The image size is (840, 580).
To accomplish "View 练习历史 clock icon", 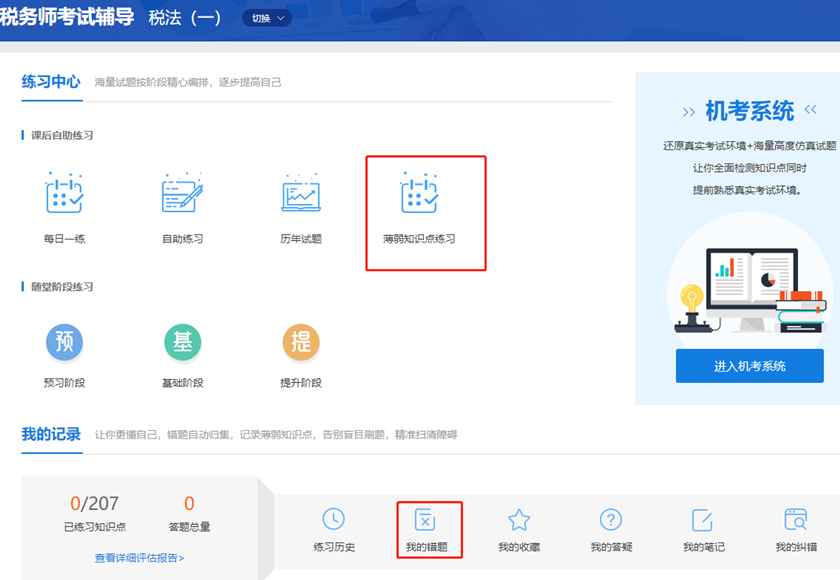I will 334,519.
